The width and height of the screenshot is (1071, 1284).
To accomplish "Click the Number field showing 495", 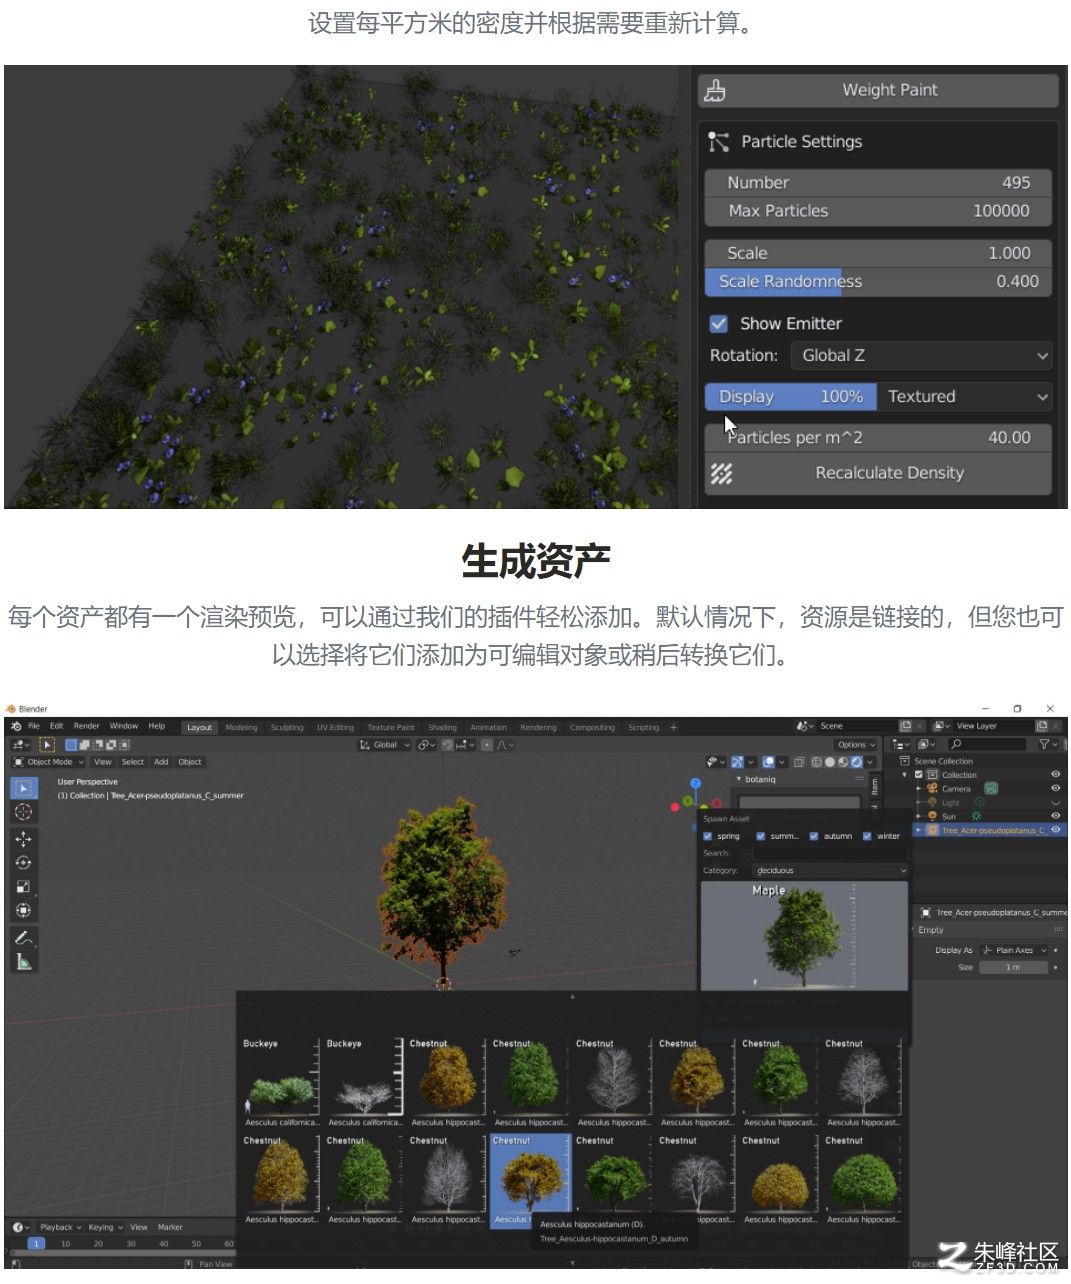I will pyautogui.click(x=878, y=183).
